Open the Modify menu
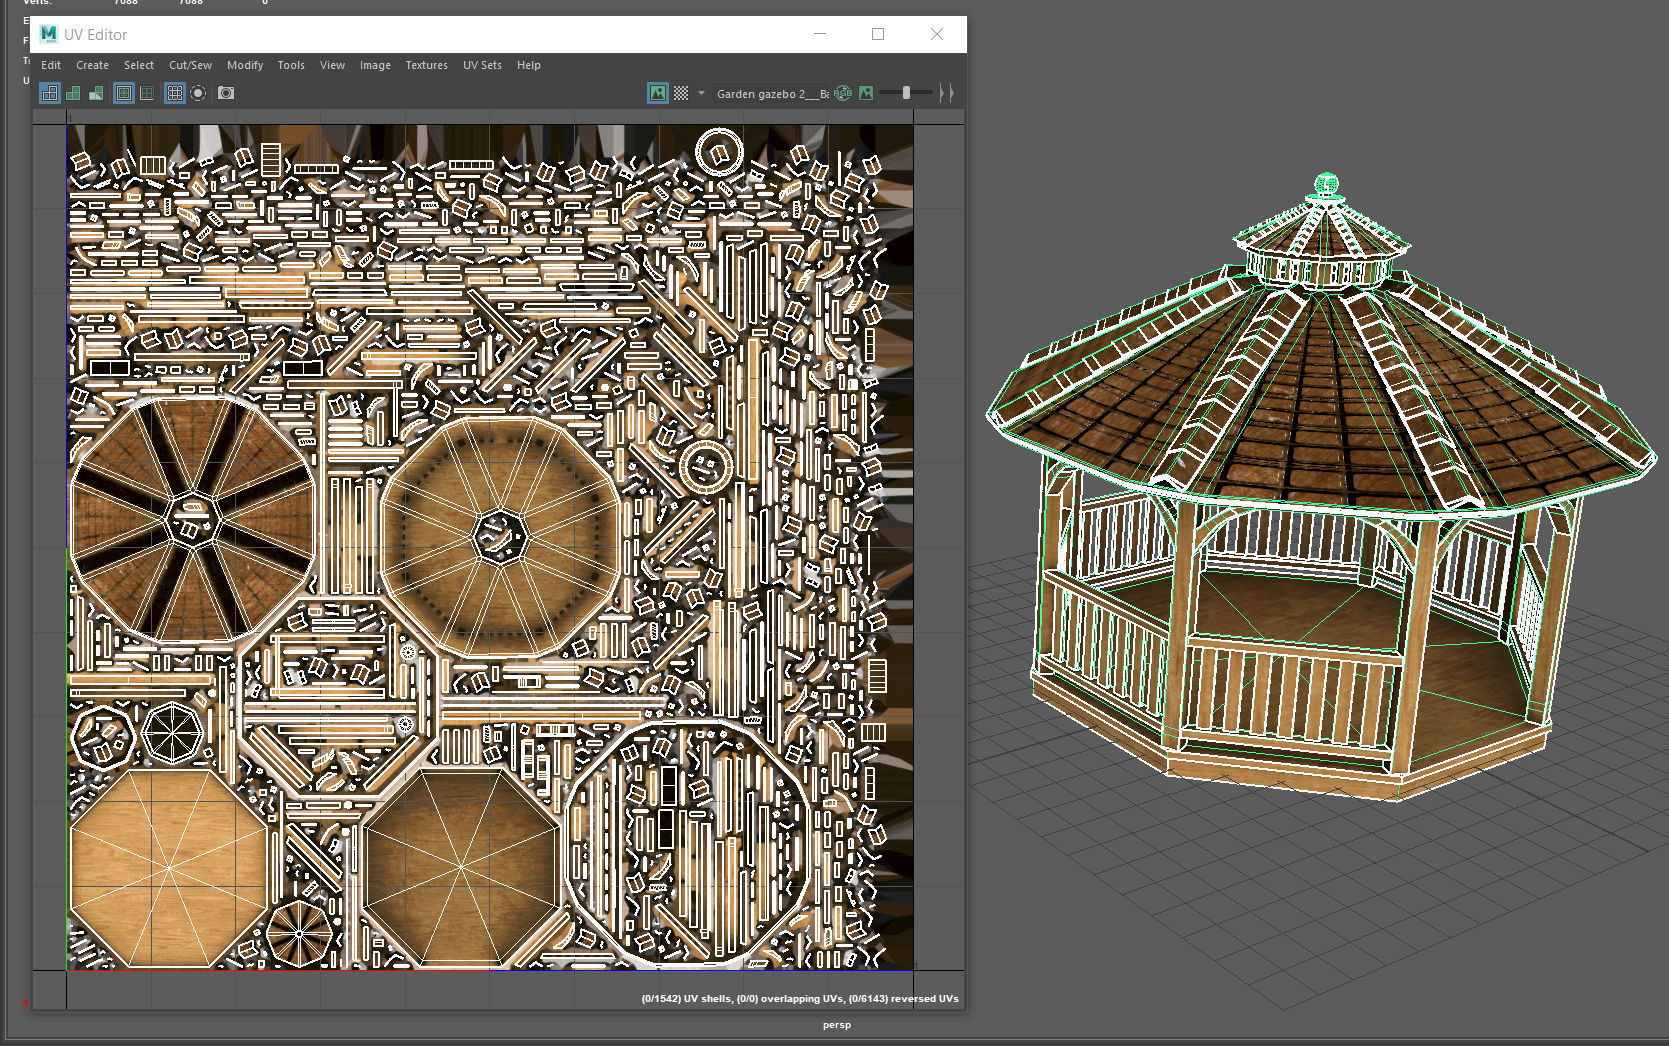 click(245, 65)
